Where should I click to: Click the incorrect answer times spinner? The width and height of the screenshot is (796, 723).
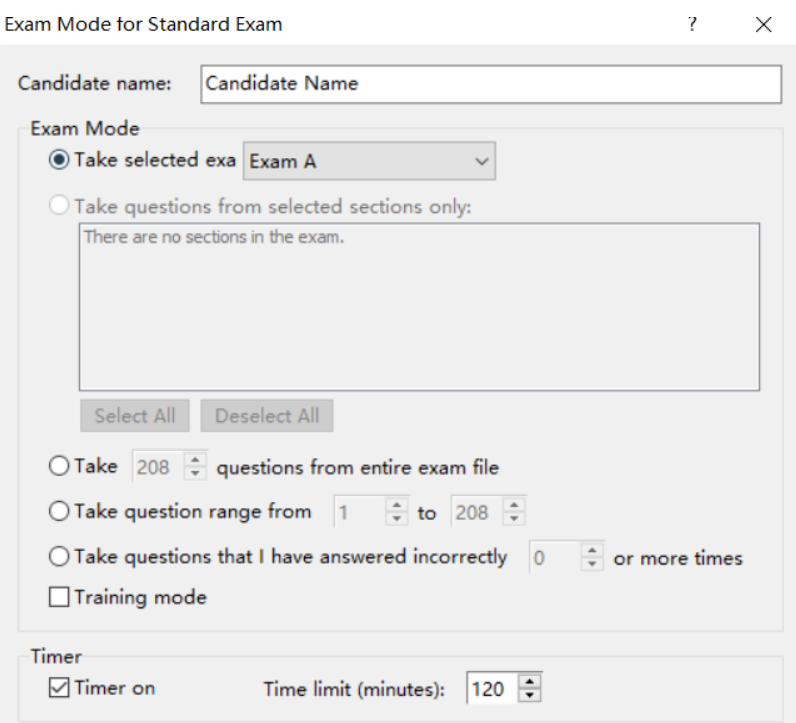(x=593, y=558)
